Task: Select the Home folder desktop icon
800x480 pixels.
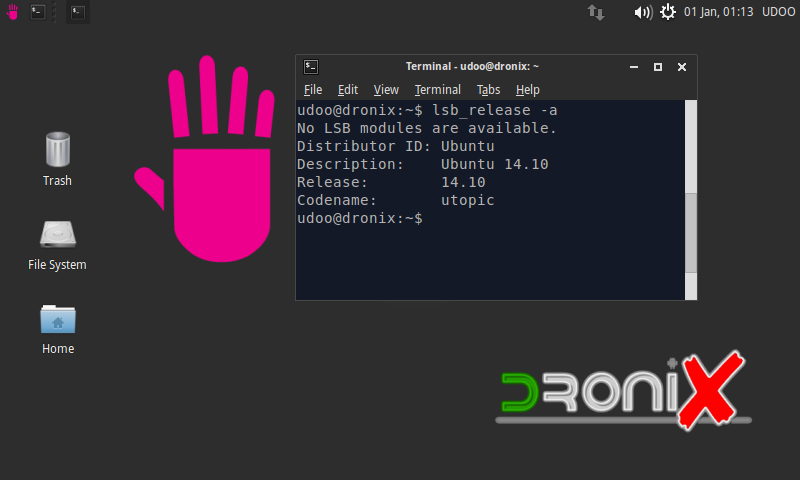Action: tap(58, 330)
